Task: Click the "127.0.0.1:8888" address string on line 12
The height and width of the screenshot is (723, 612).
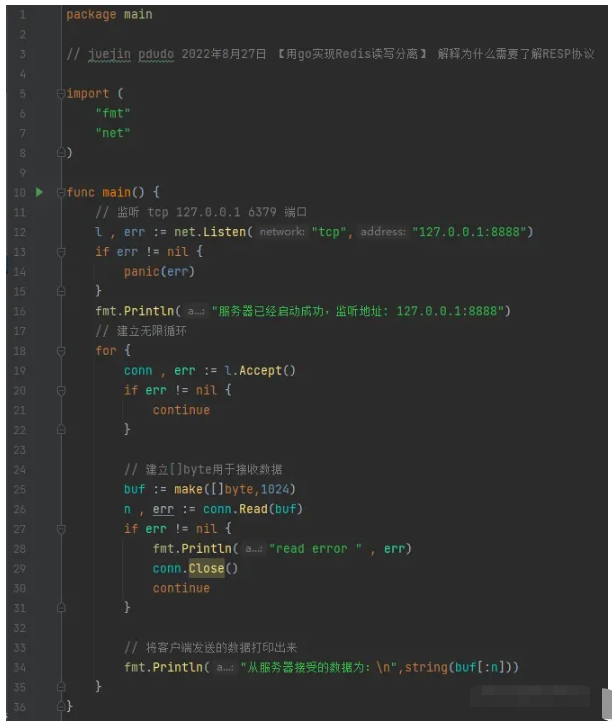Action: [x=469, y=232]
